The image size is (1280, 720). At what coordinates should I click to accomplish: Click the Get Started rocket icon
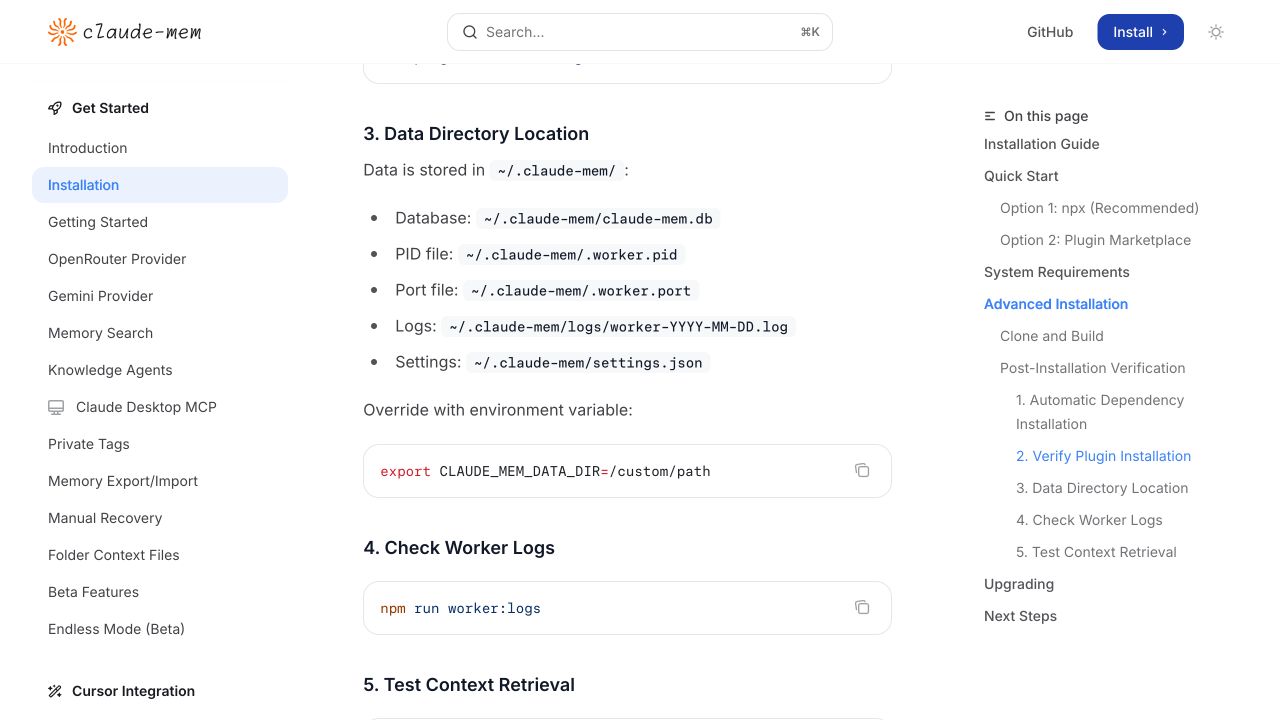(55, 108)
